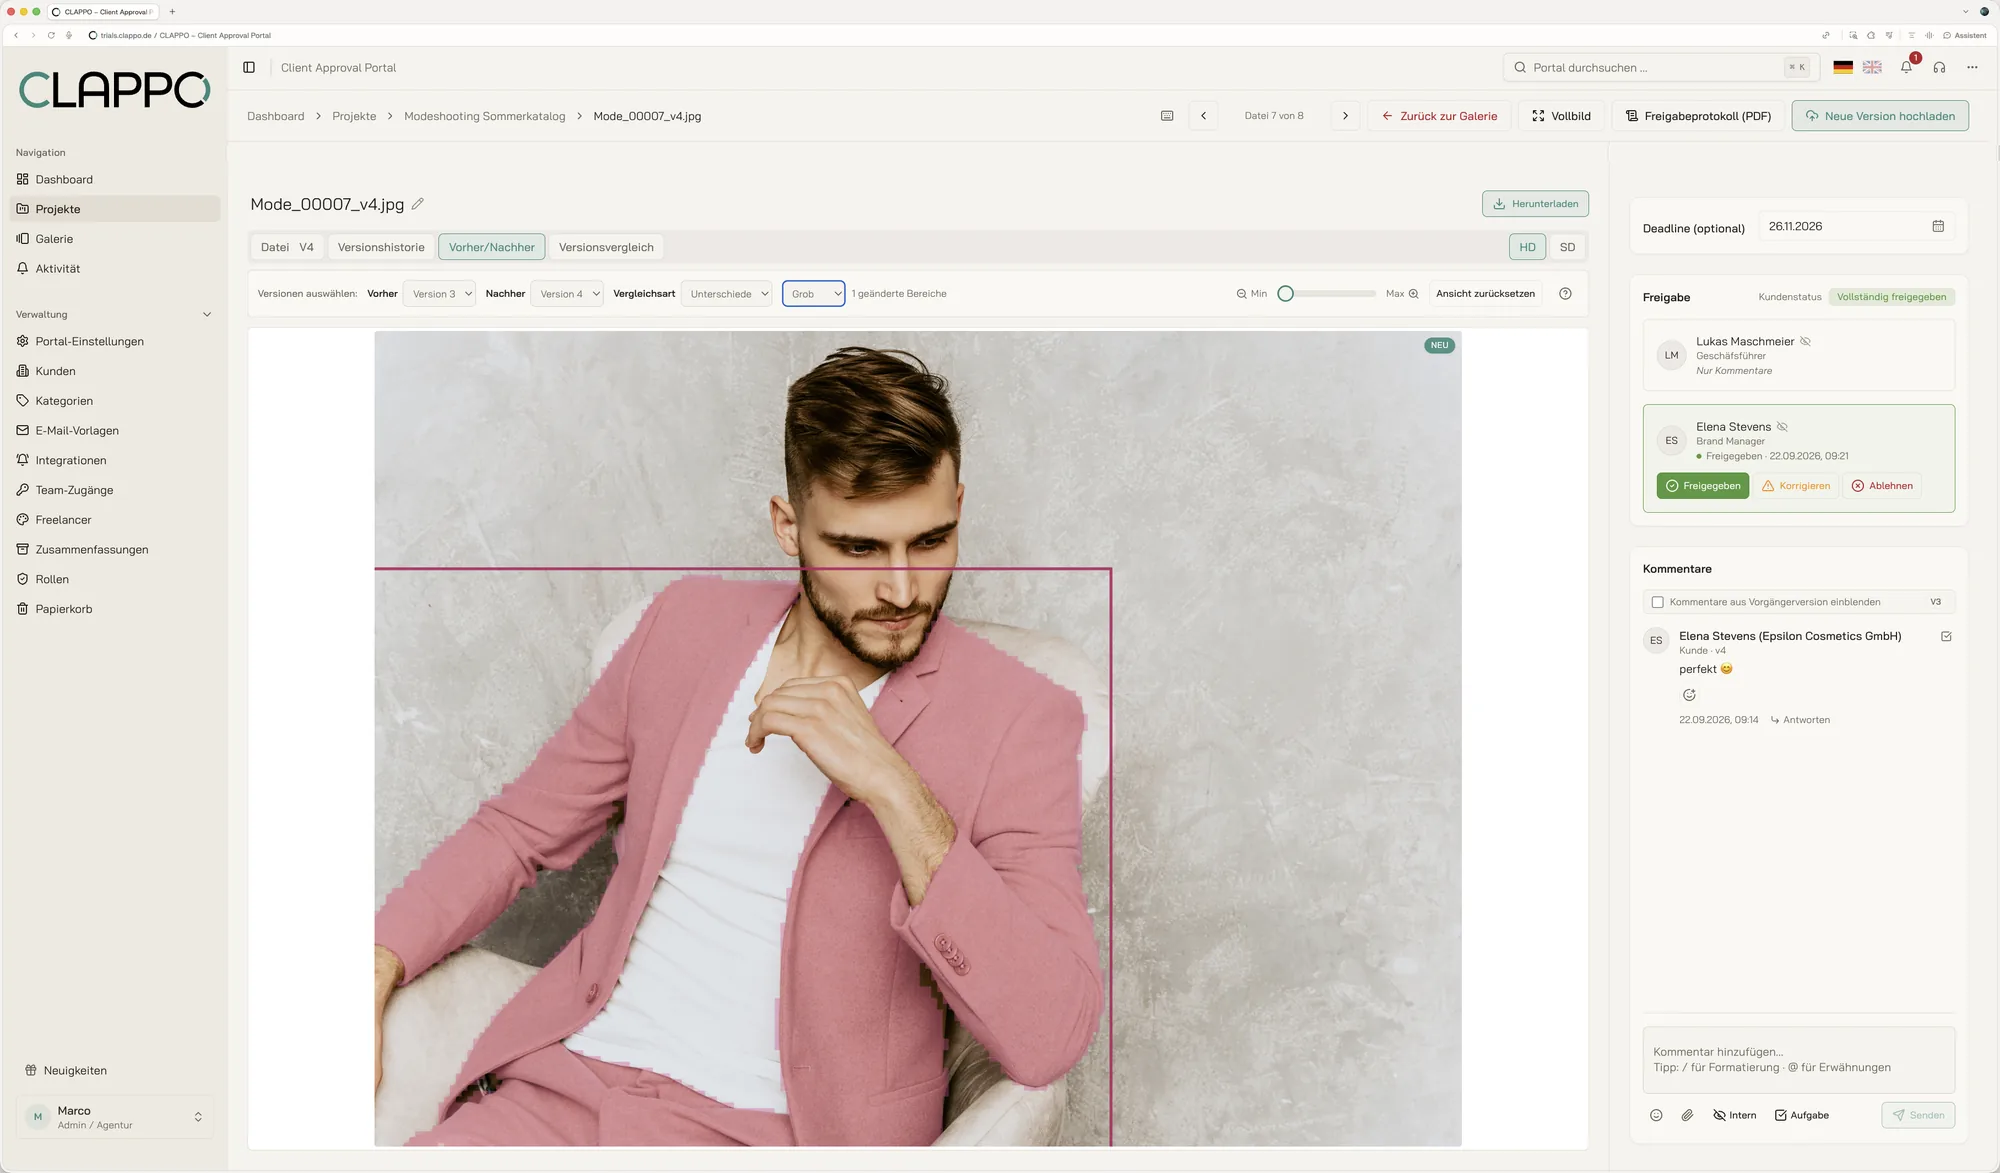Image resolution: width=2000 pixels, height=1173 pixels.
Task: Check 'Kommentare aus Vorgängerversion einblenden'
Action: pyautogui.click(x=1657, y=602)
